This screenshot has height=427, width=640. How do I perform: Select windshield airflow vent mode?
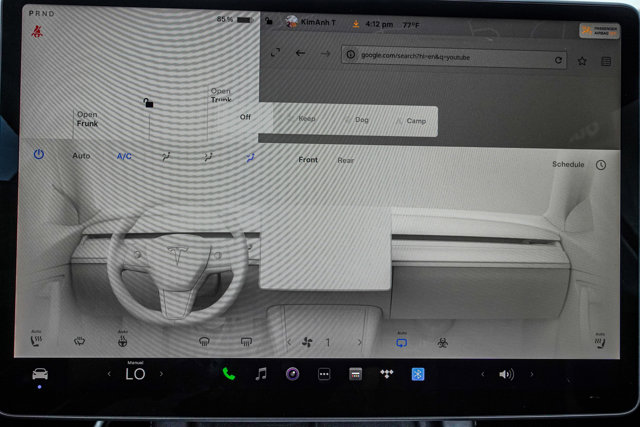point(166,156)
